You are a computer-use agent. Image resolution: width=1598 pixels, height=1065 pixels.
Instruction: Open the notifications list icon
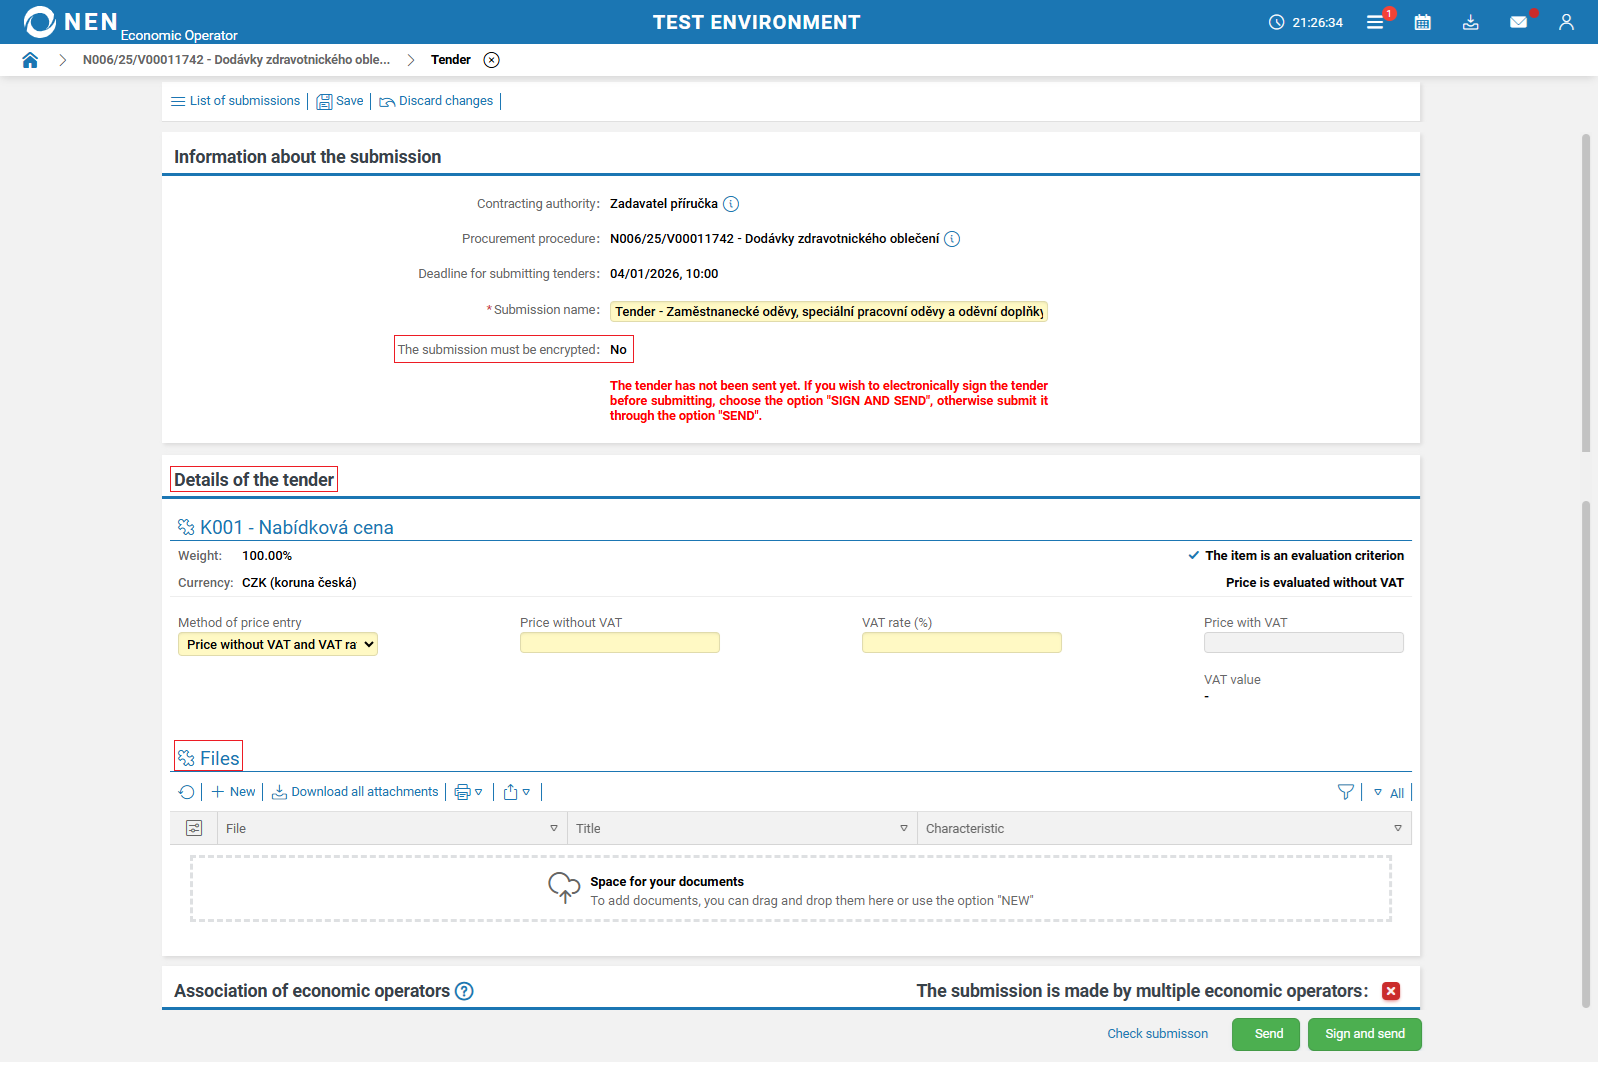[1376, 22]
